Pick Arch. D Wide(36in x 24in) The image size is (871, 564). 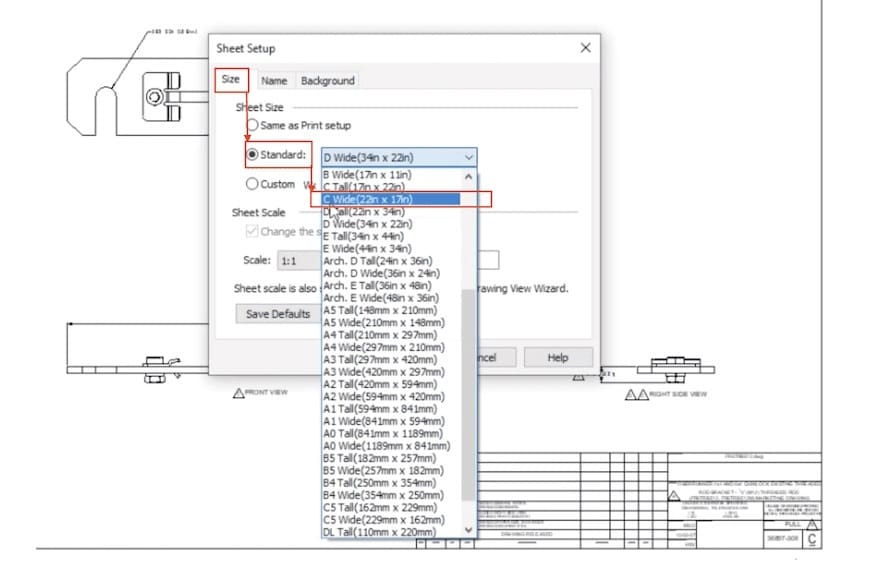pyautogui.click(x=391, y=273)
